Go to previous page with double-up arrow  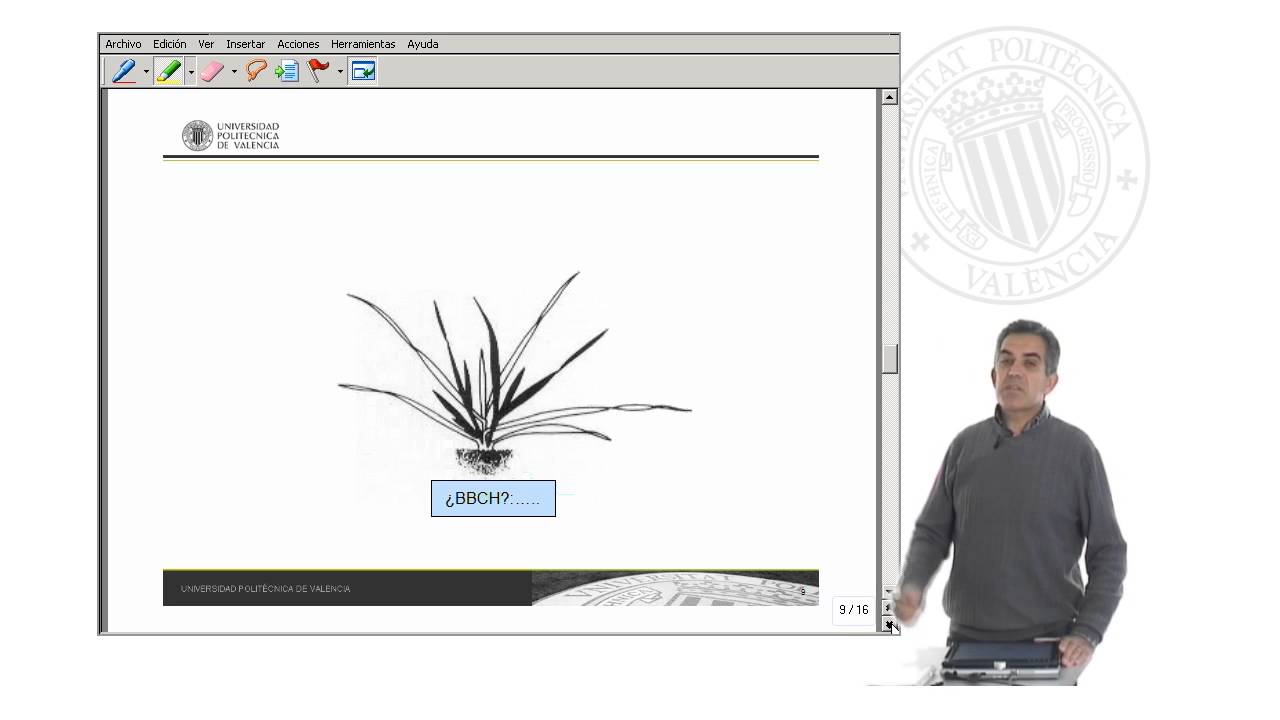click(x=889, y=608)
